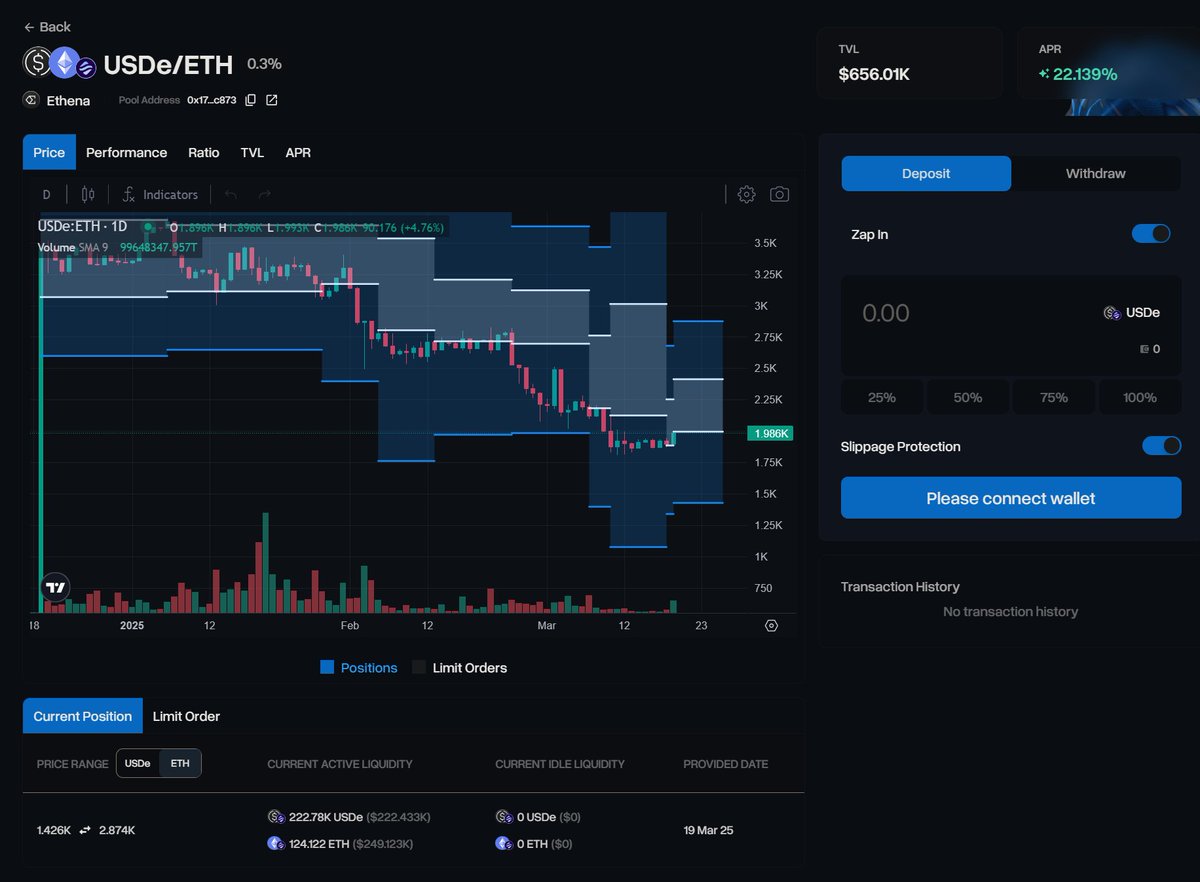Open the Limit Order tab
The height and width of the screenshot is (882, 1200).
pyautogui.click(x=186, y=716)
